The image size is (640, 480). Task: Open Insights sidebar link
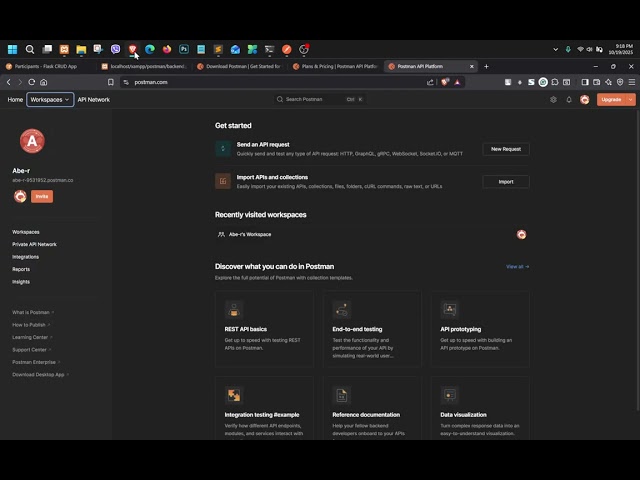(21, 282)
